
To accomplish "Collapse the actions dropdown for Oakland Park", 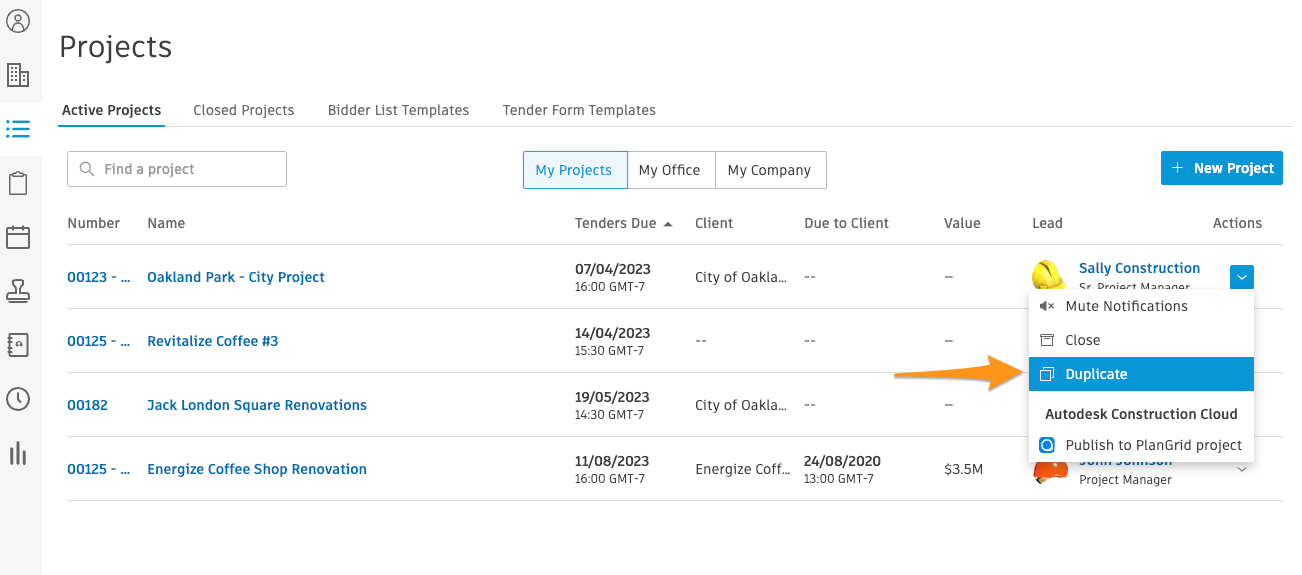I will point(1242,277).
